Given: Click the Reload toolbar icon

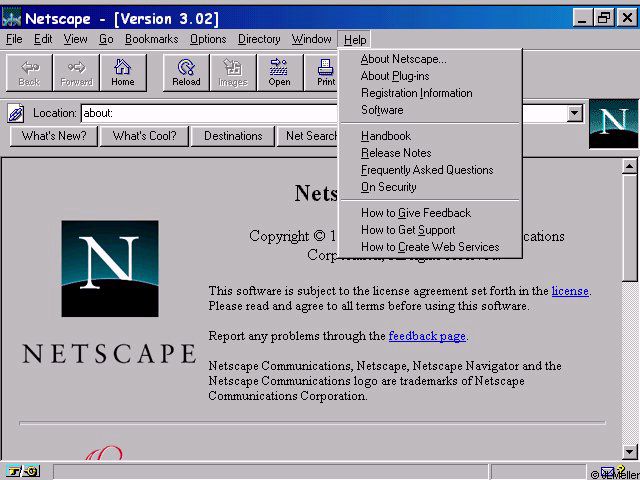Looking at the screenshot, I should tap(186, 73).
